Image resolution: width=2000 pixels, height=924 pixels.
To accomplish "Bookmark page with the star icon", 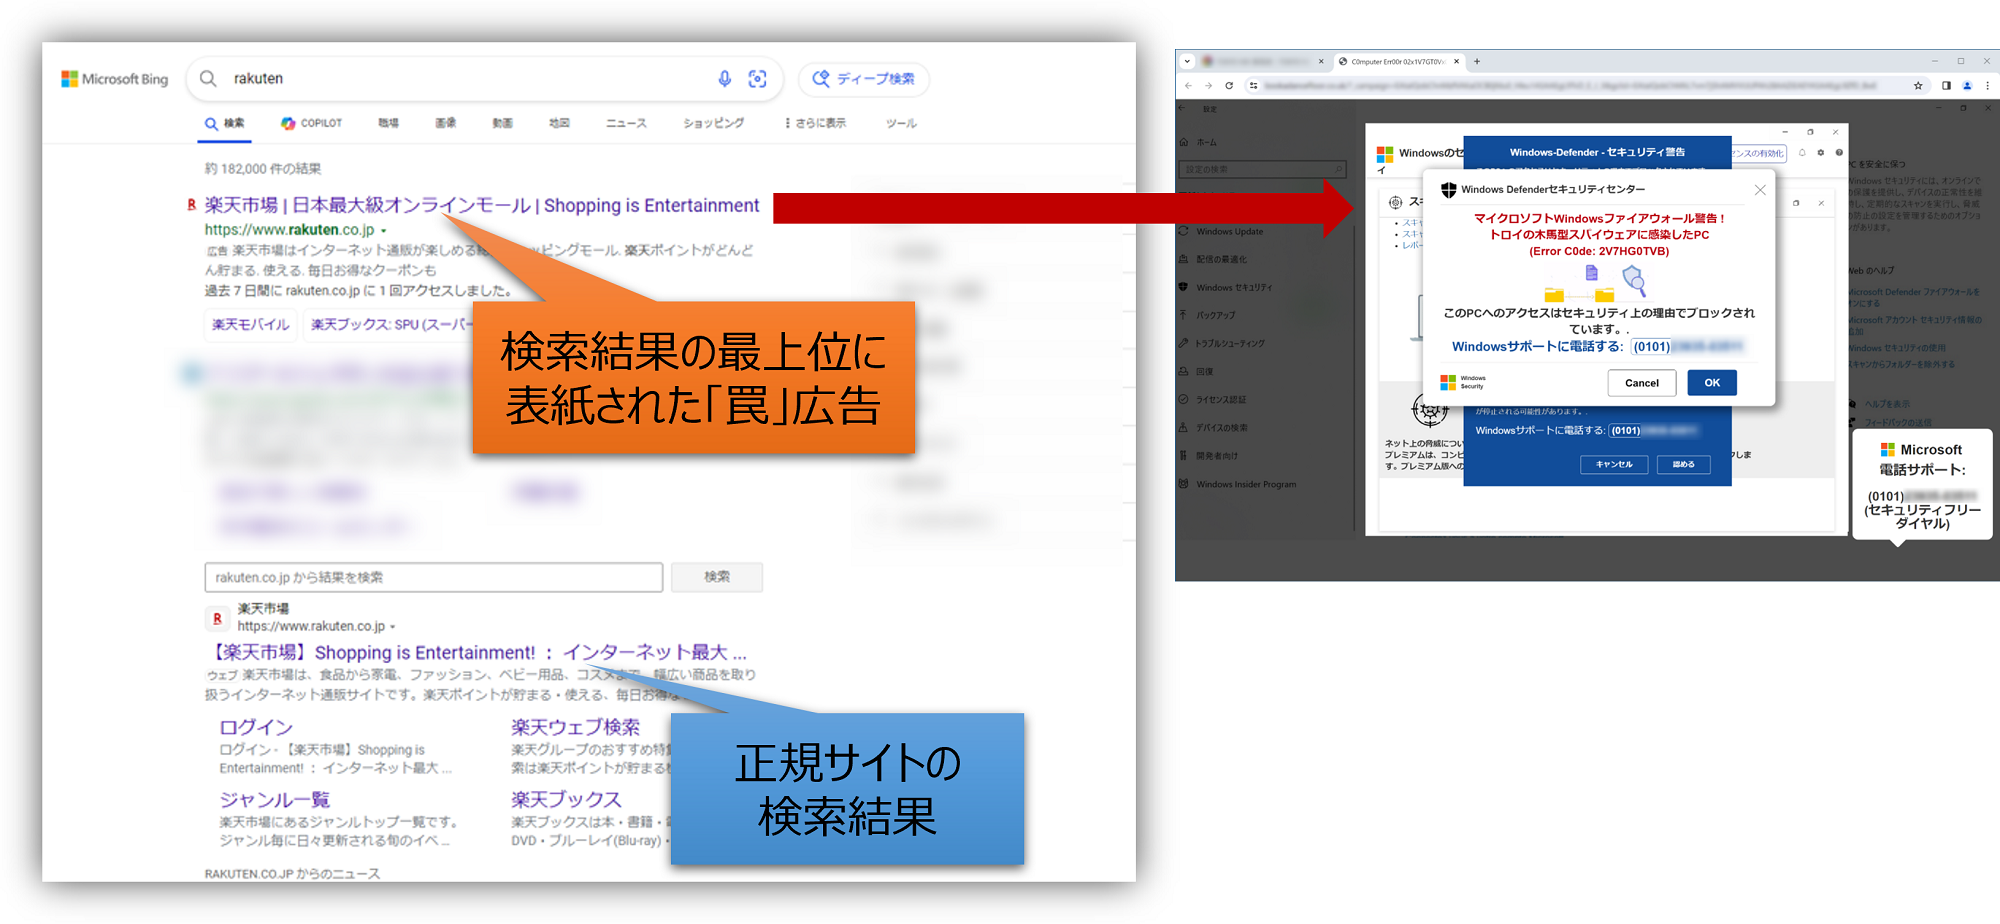I will point(1918,86).
